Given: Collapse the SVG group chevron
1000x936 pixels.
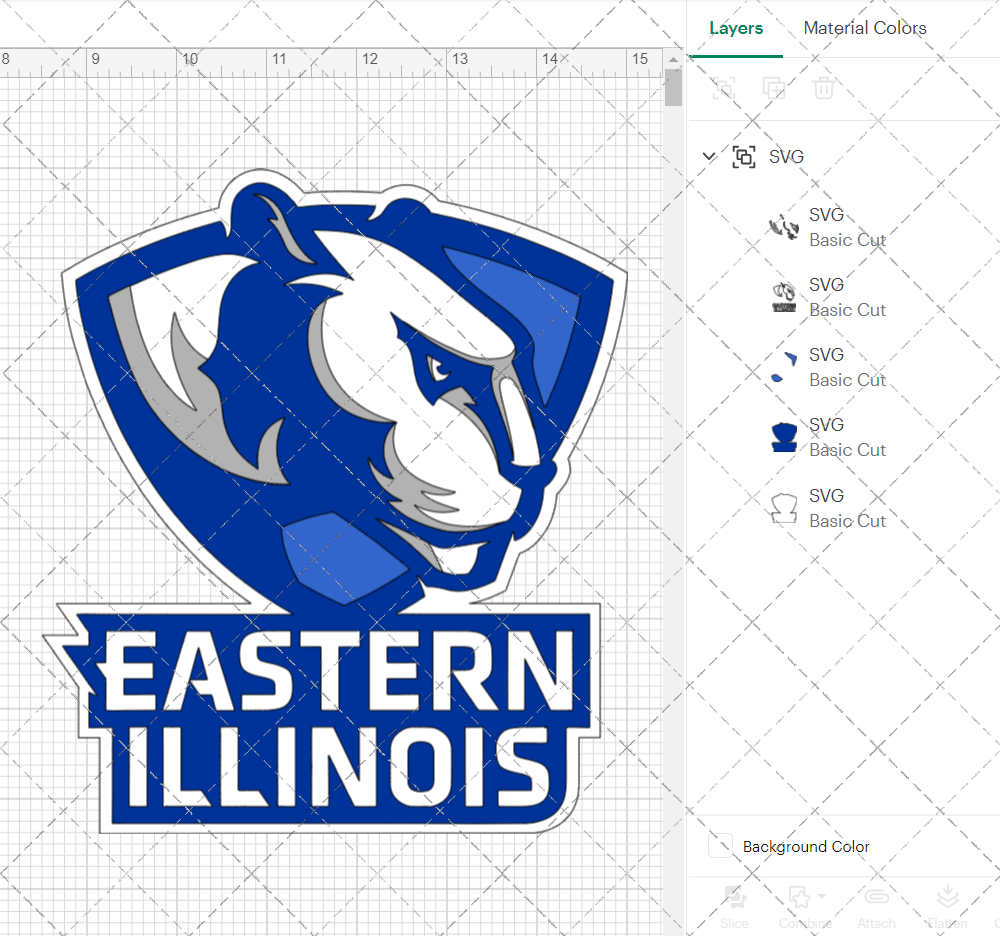Looking at the screenshot, I should click(709, 156).
